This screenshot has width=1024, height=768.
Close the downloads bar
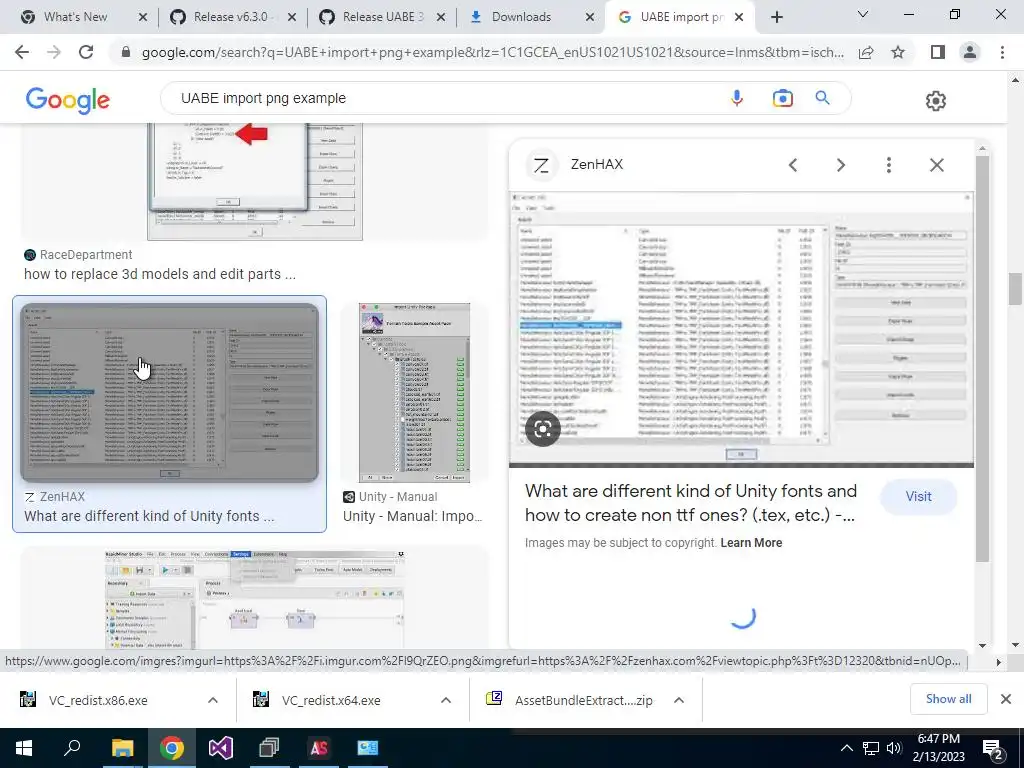click(1006, 699)
